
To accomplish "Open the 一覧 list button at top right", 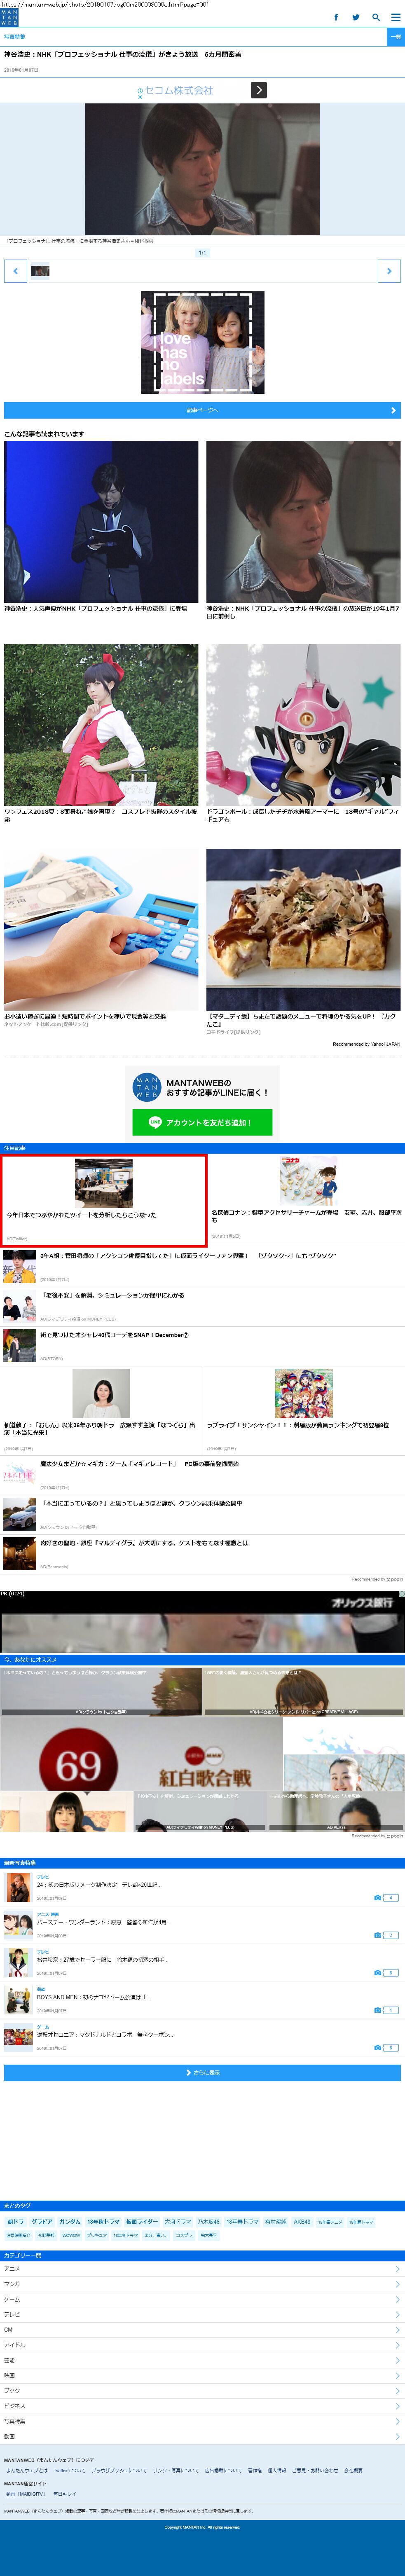I will pos(395,37).
